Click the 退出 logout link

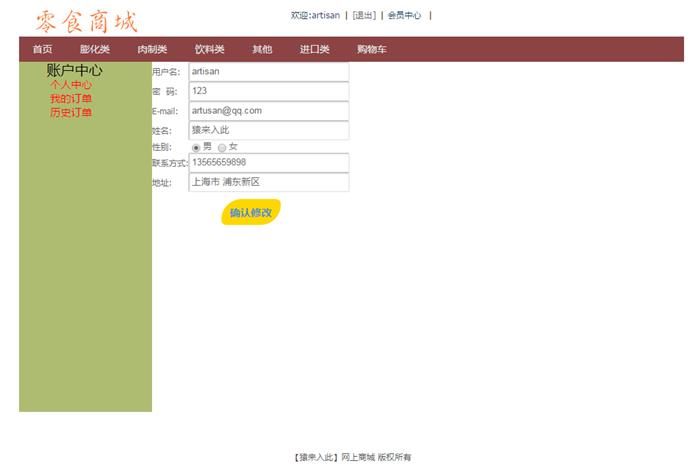[364, 16]
